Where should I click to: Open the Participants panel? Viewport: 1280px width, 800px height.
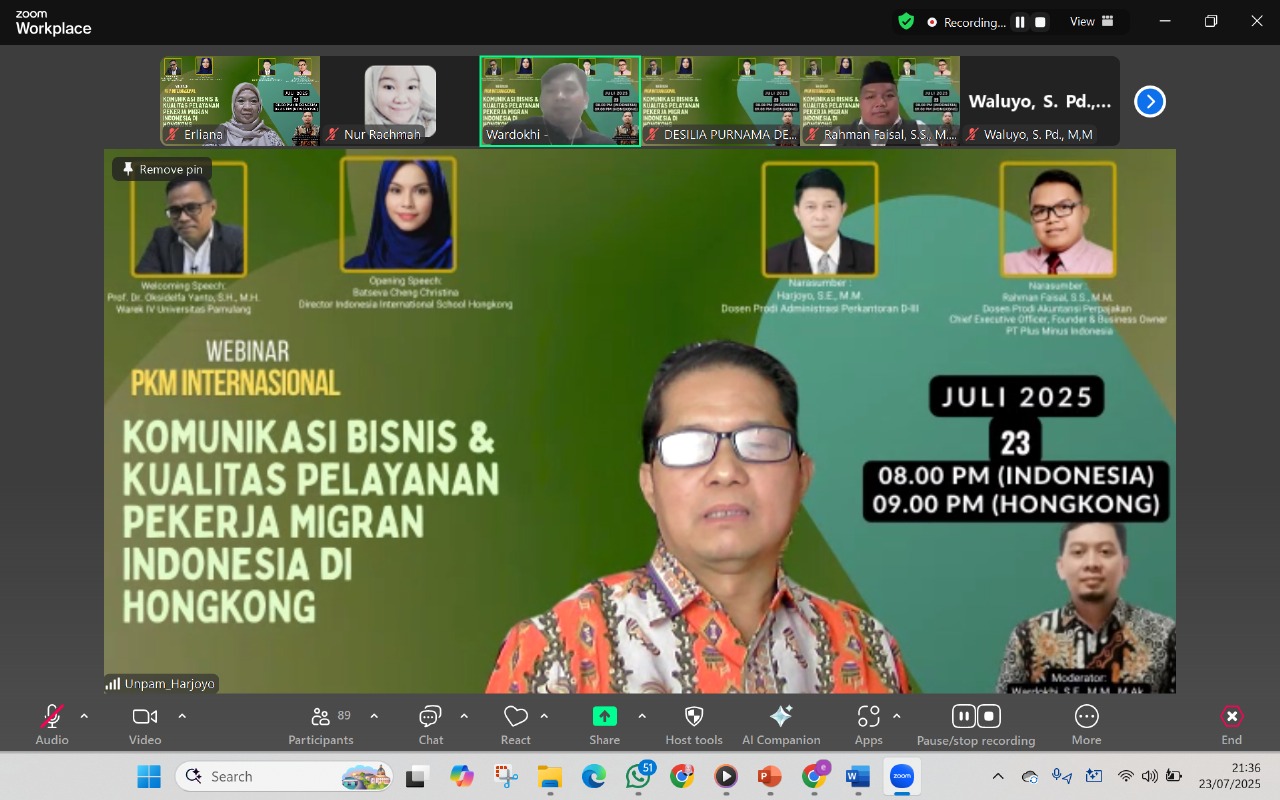coord(321,724)
